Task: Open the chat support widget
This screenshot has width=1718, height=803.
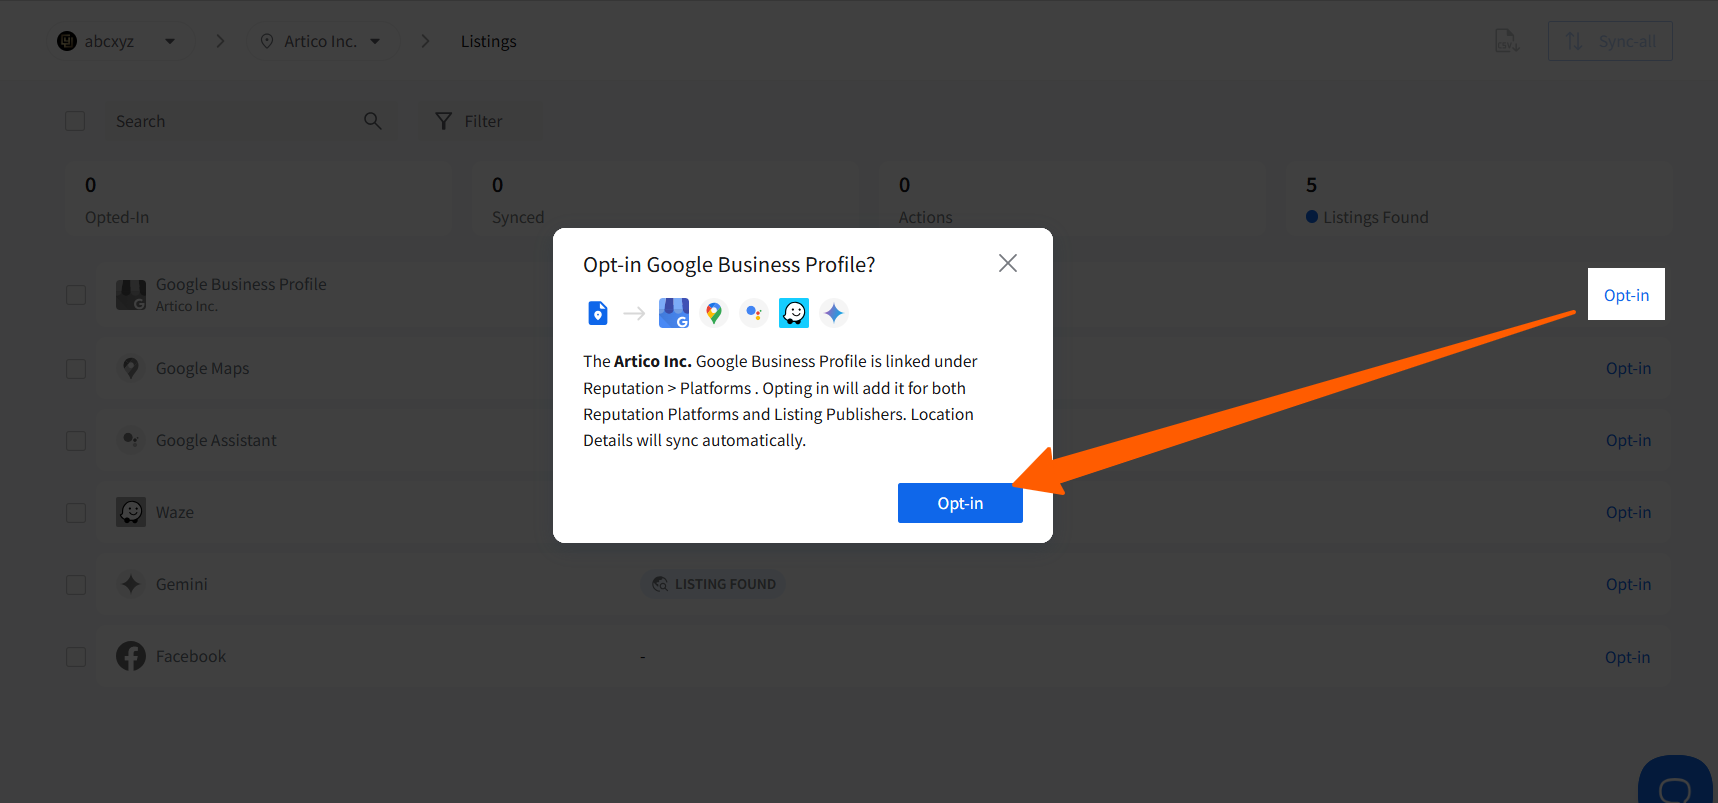Action: (x=1676, y=782)
